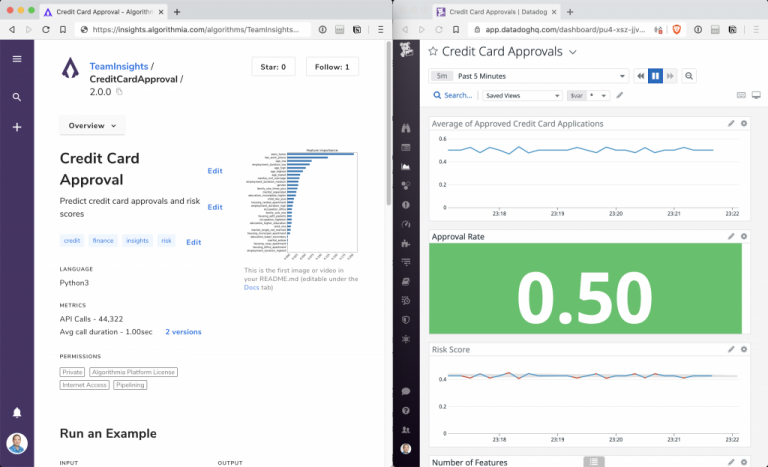Expand the Overview dropdown

coord(92,126)
